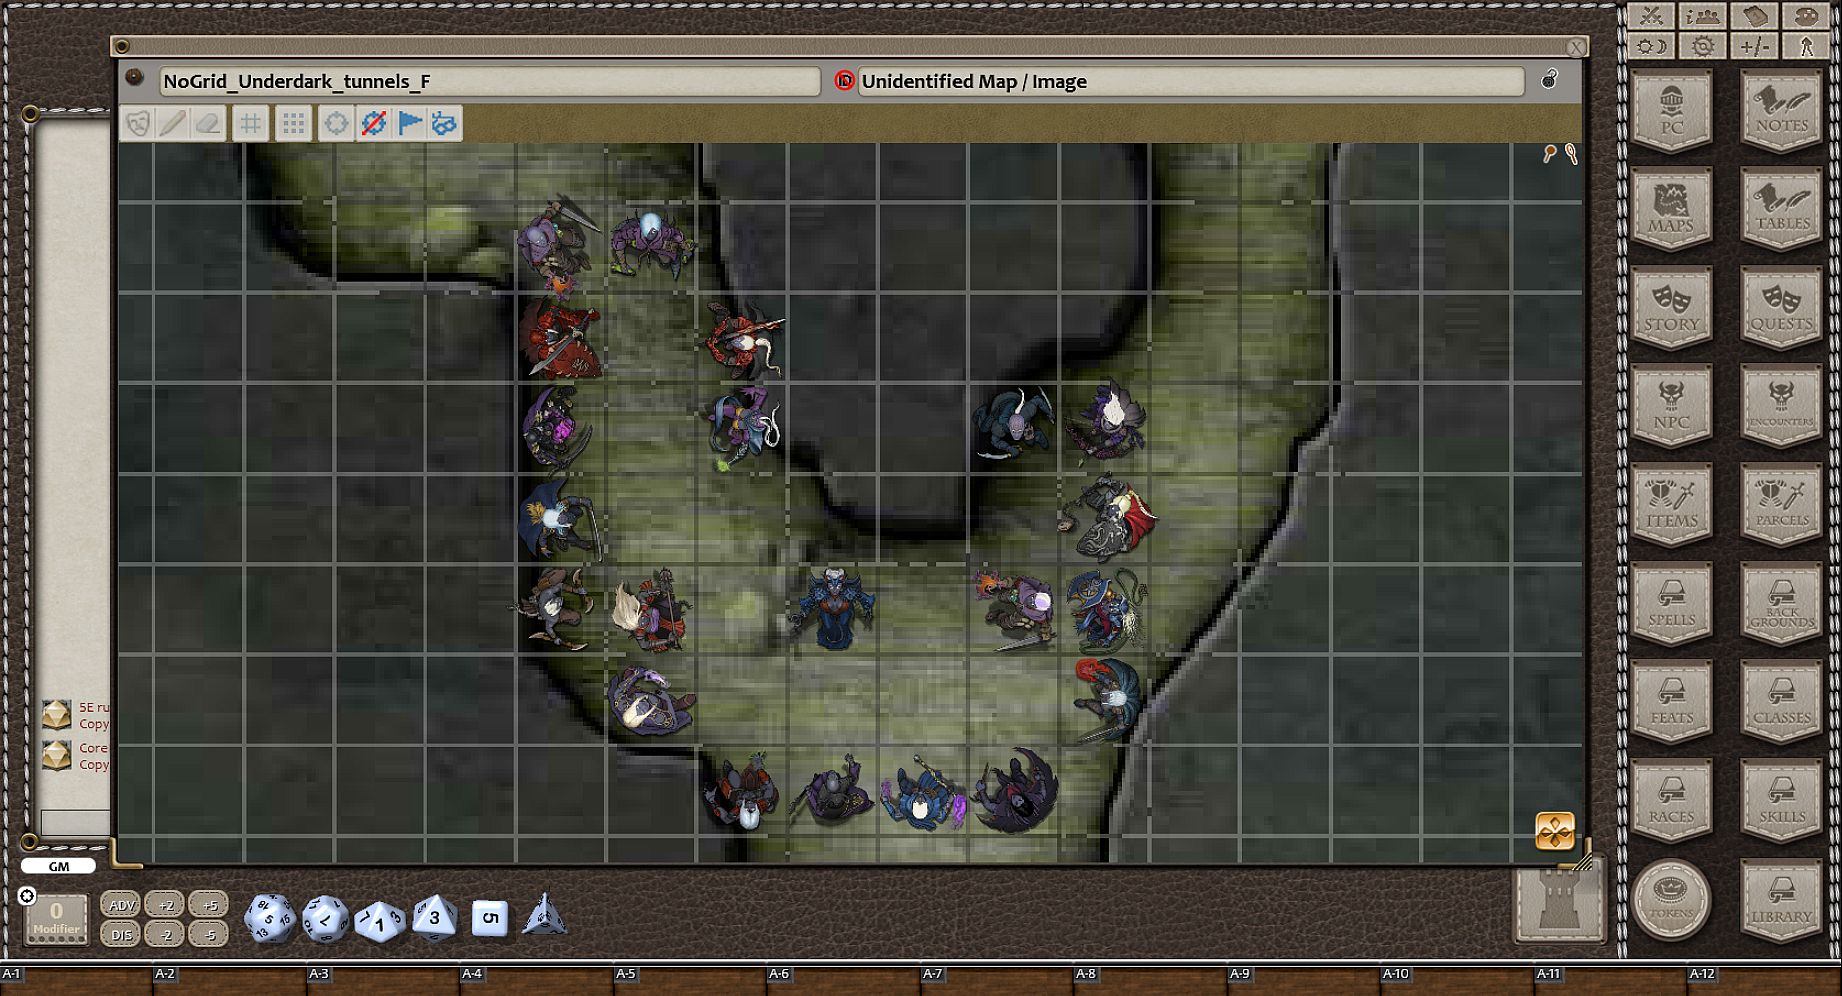
Task: Open the Notes sidebar button
Action: (1782, 112)
